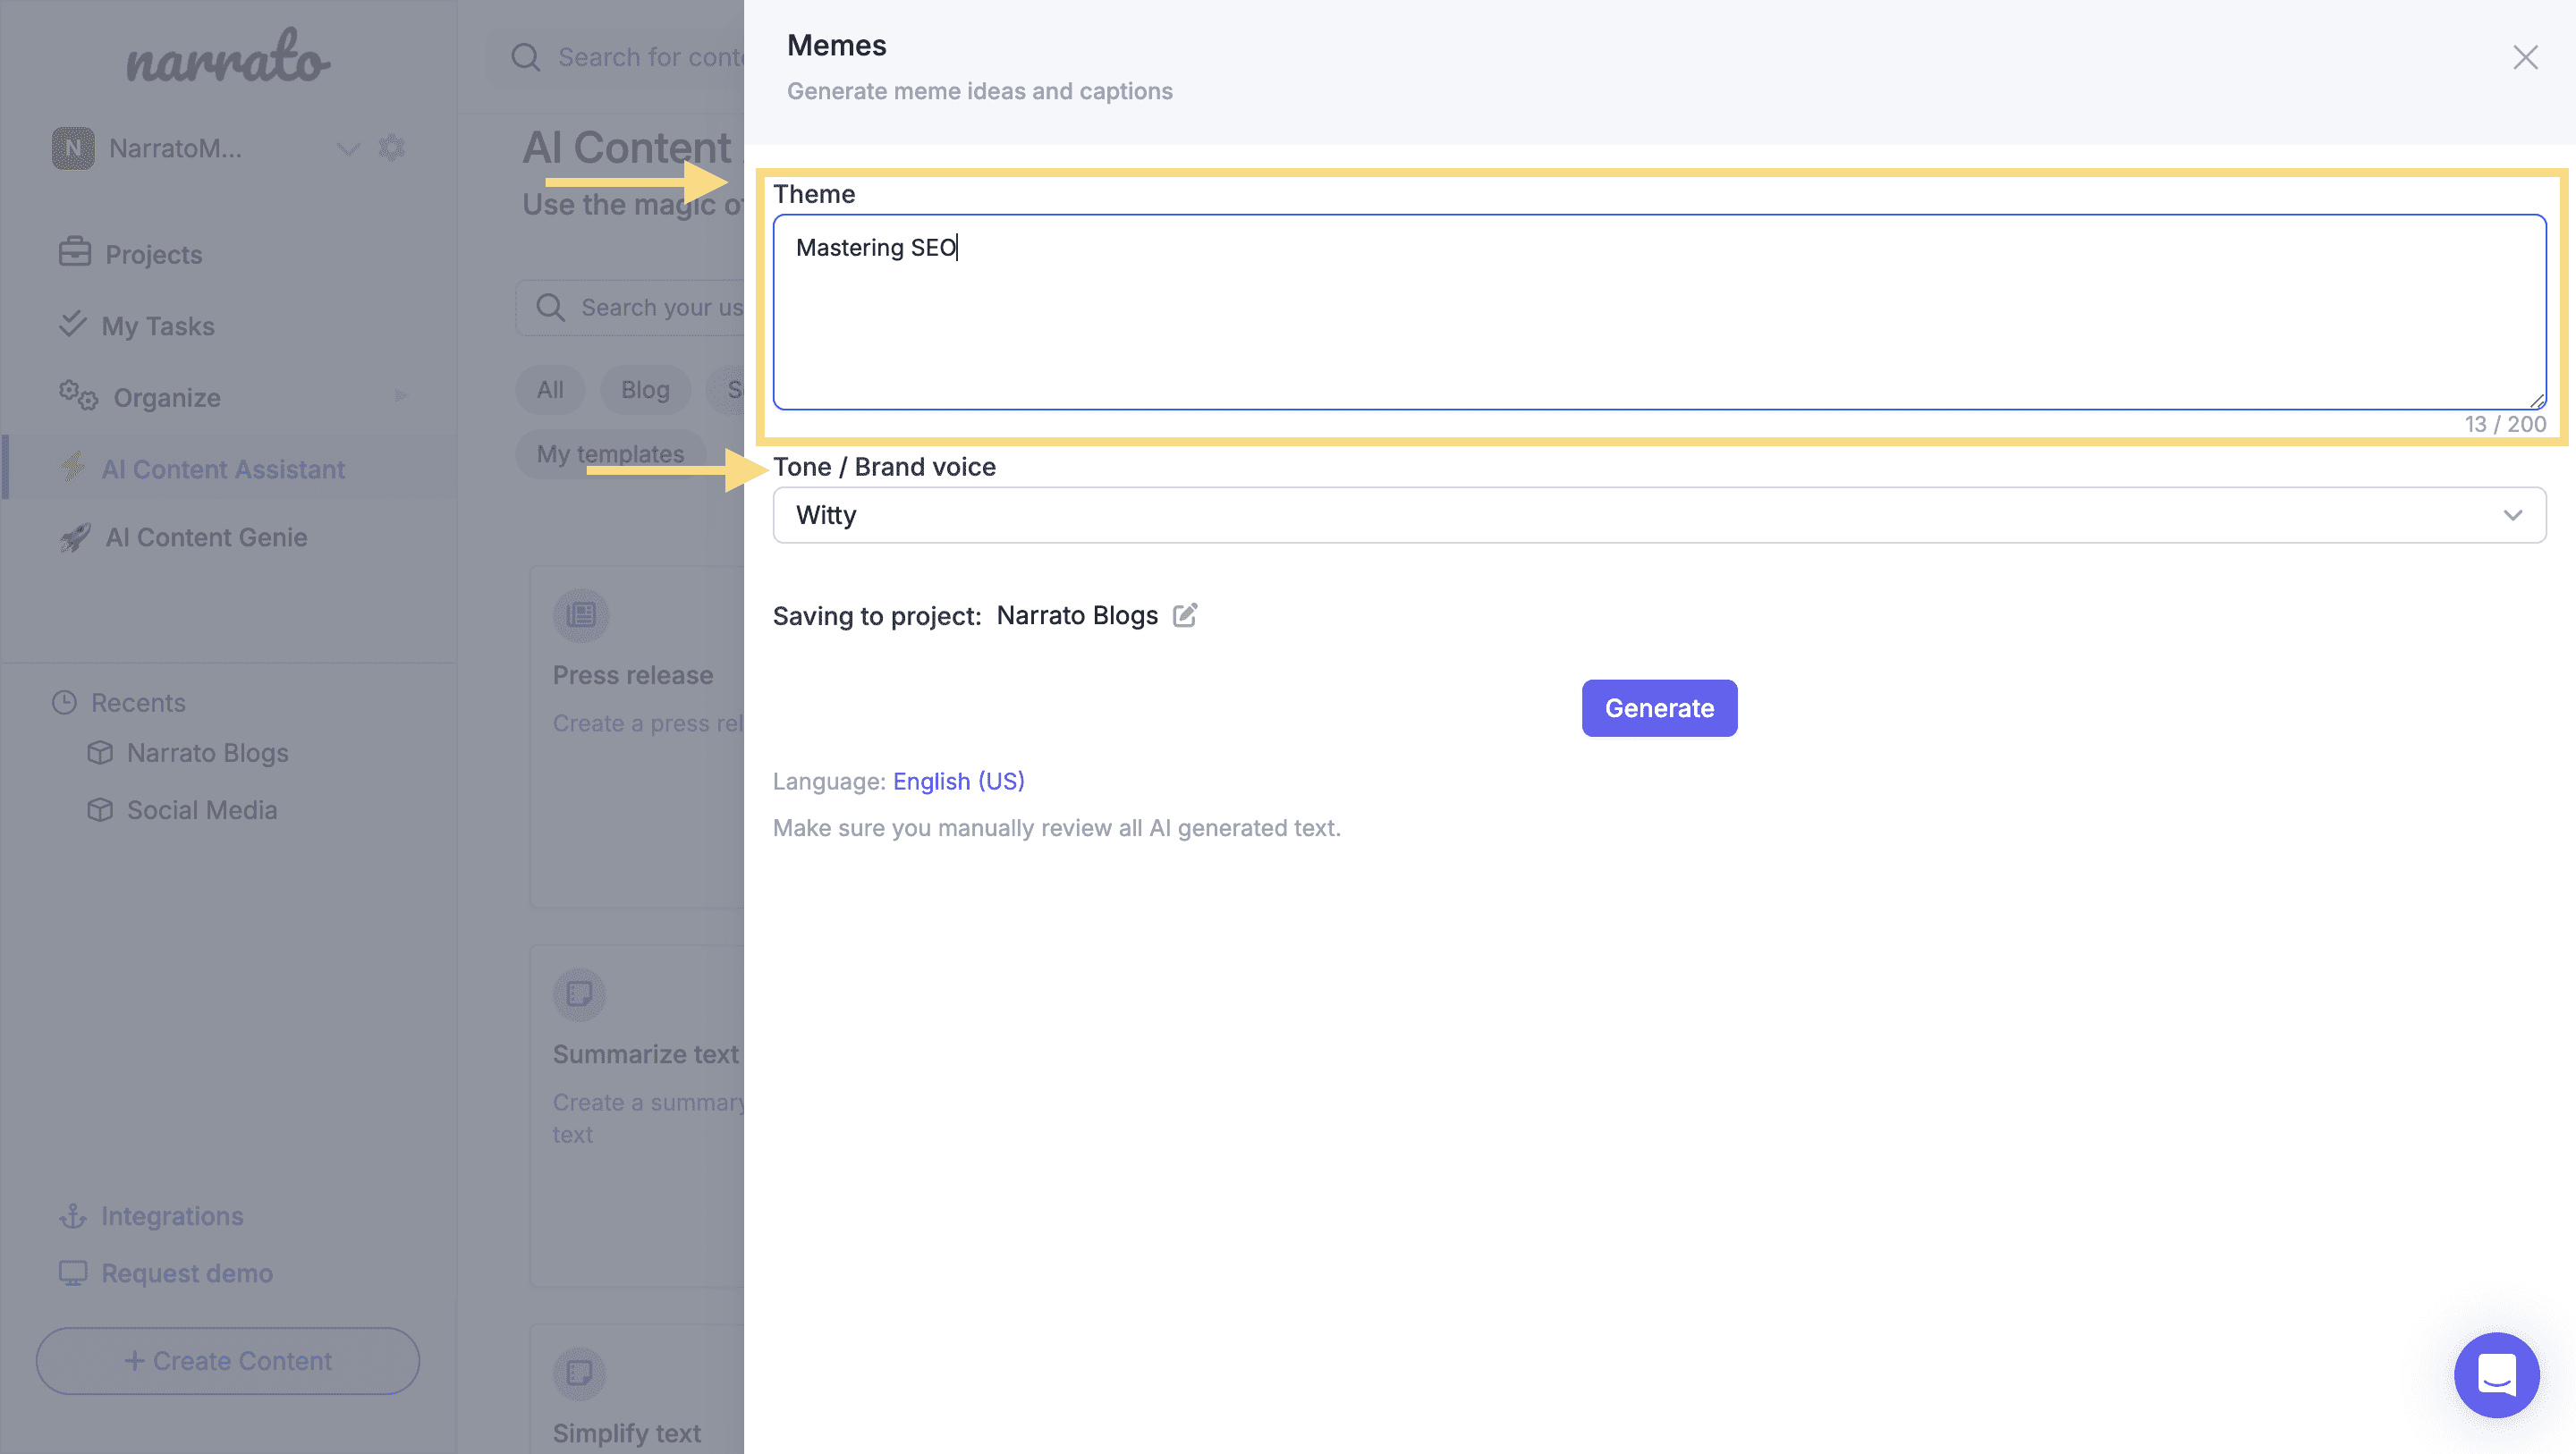
Task: Open the Tone / Brand voice dropdown
Action: point(1659,515)
